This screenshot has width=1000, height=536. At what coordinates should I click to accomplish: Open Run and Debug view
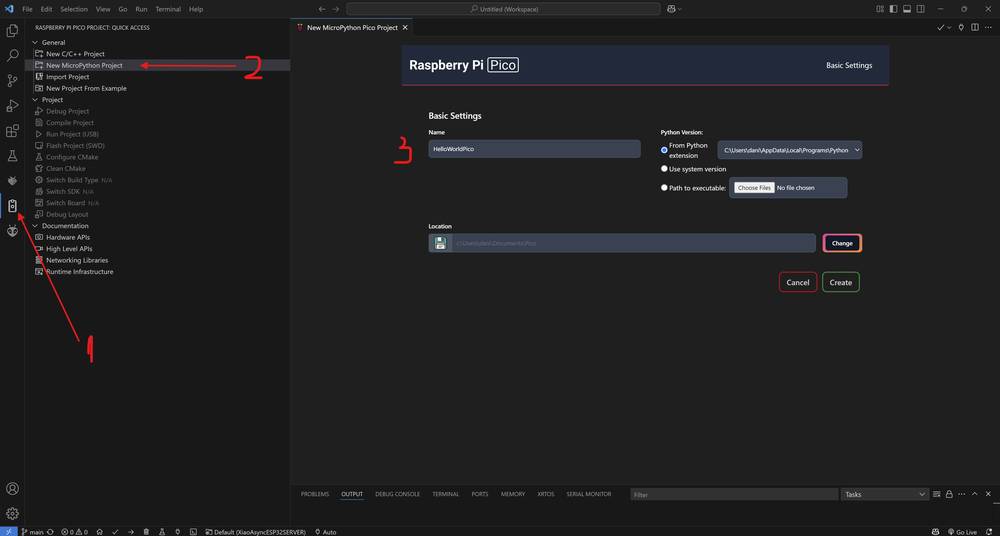[12, 105]
